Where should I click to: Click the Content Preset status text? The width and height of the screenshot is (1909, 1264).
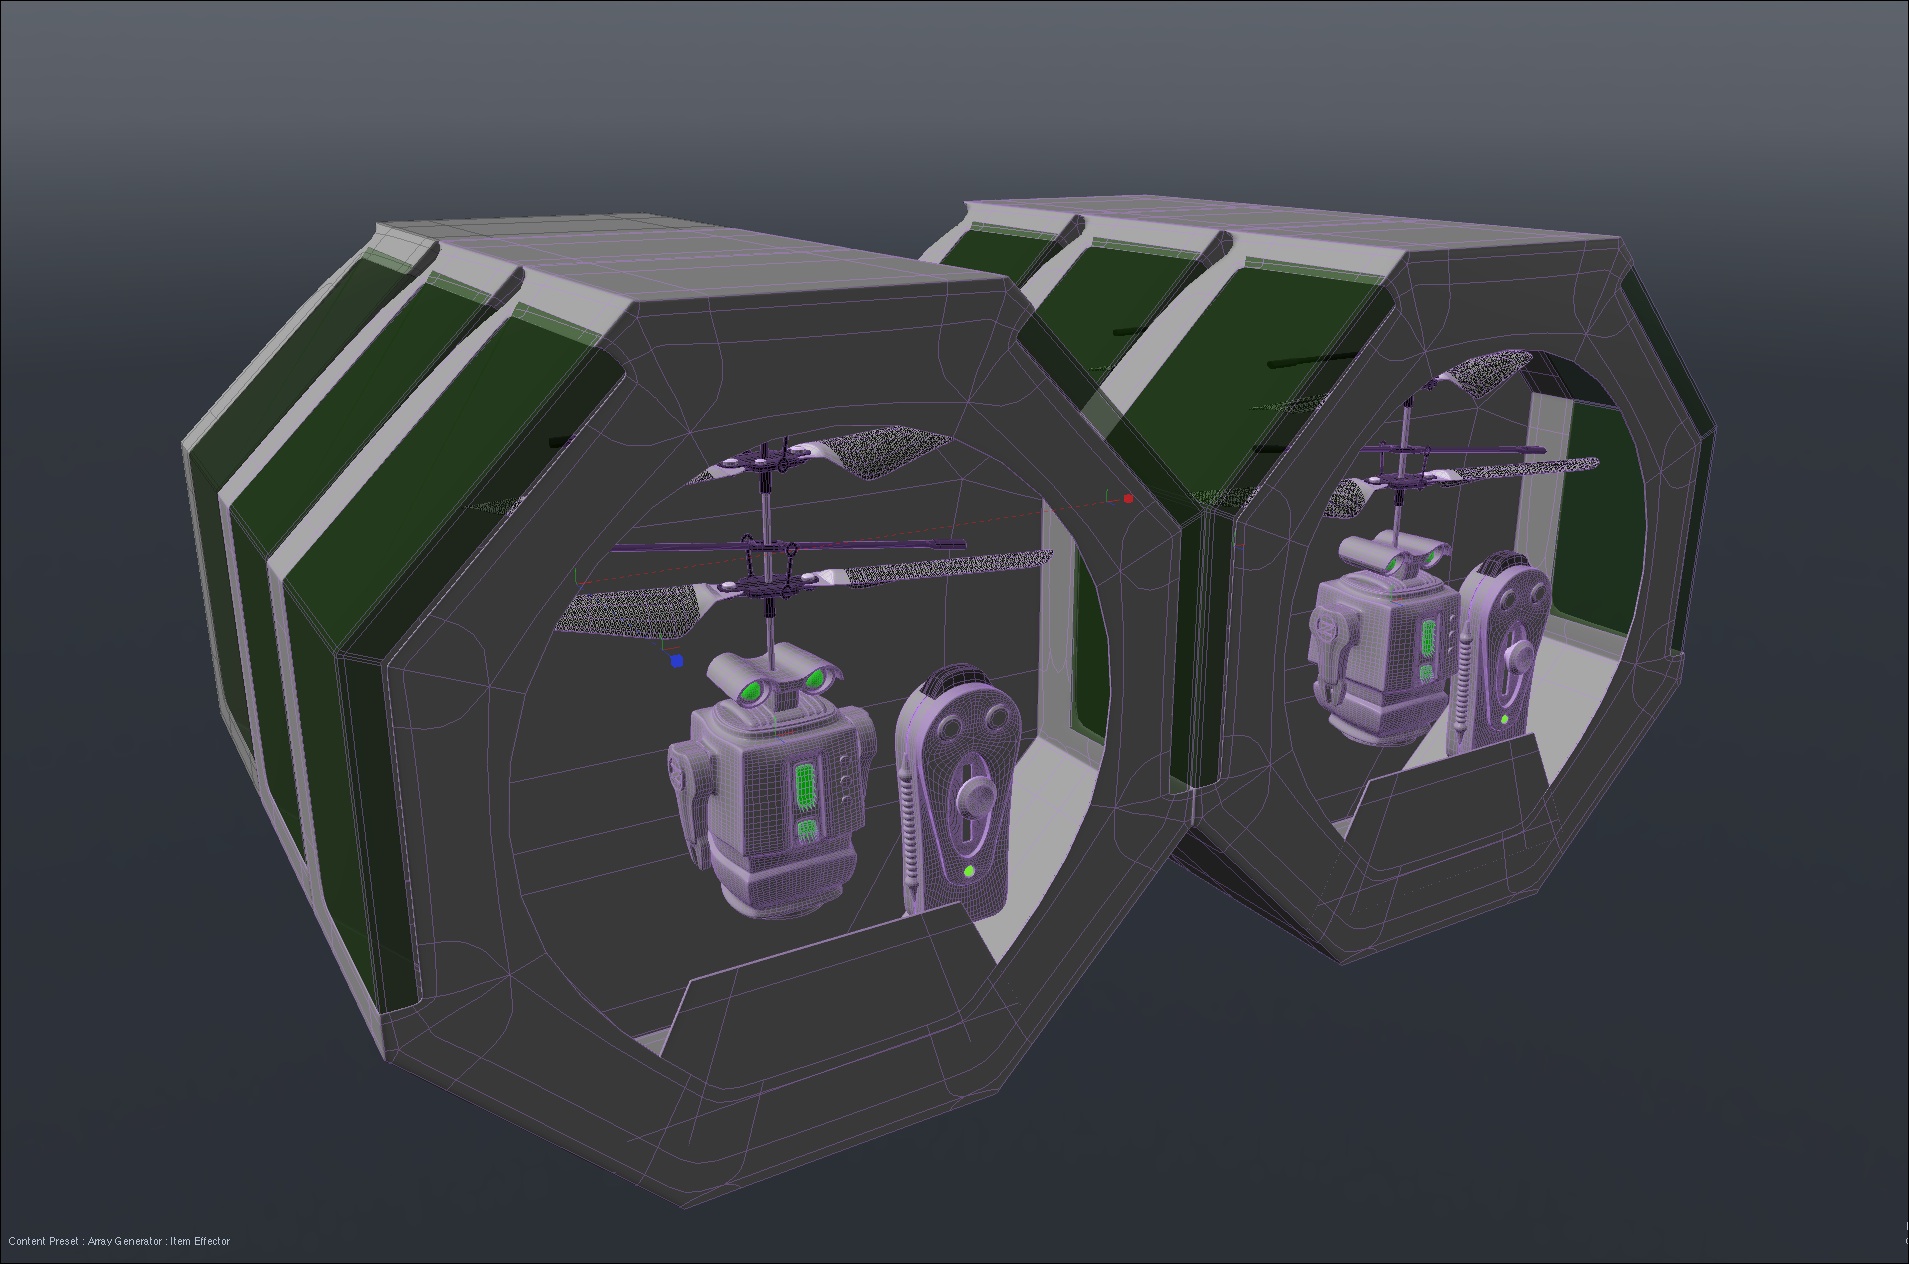[119, 1242]
